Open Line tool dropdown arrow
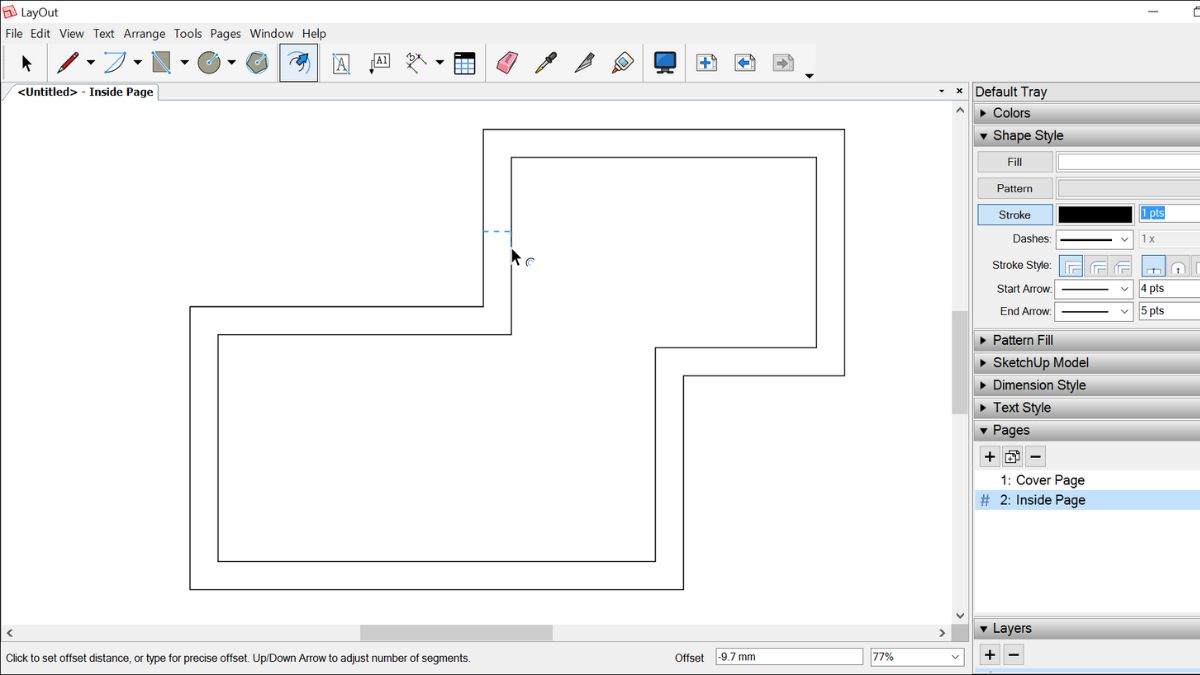The width and height of the screenshot is (1200, 675). (90, 63)
